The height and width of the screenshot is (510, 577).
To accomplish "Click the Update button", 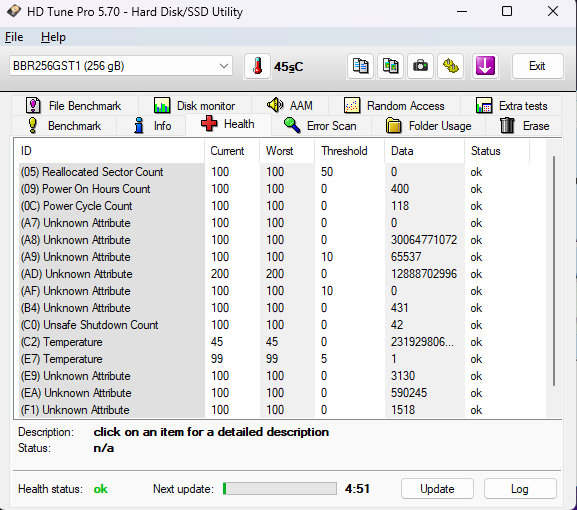I will 437,489.
